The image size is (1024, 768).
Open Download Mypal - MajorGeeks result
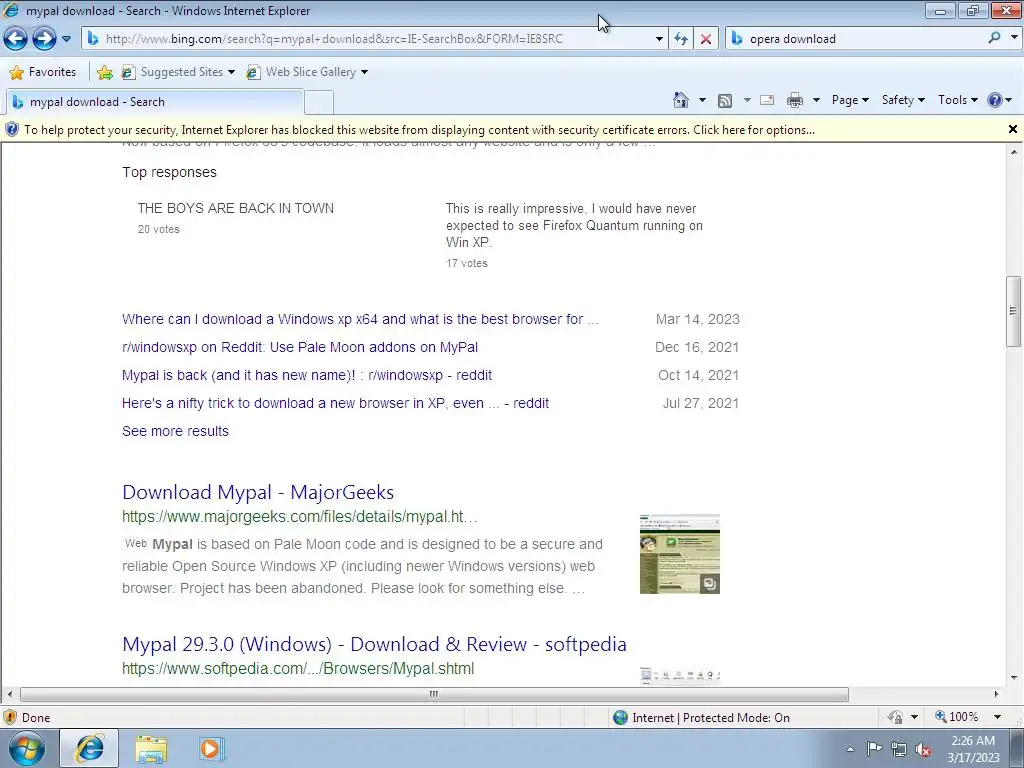(258, 492)
